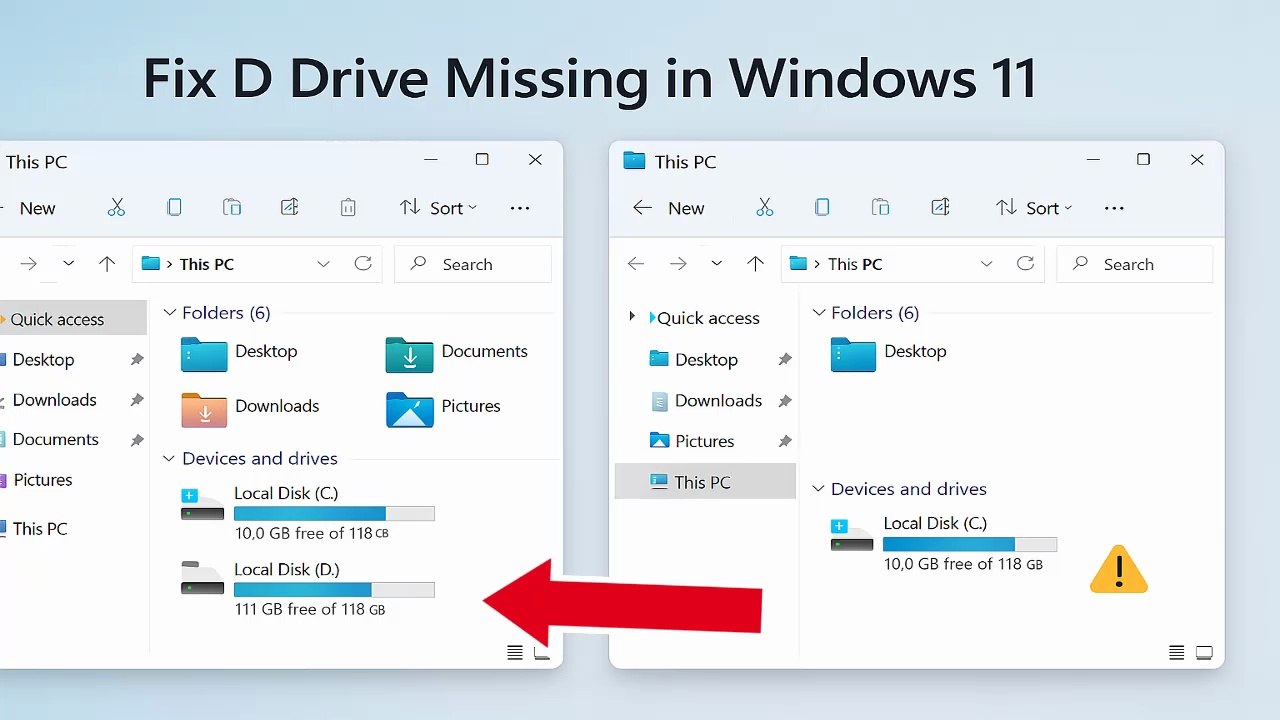This screenshot has width=1280, height=720.
Task: Expand Quick access tree in right window
Action: point(631,317)
